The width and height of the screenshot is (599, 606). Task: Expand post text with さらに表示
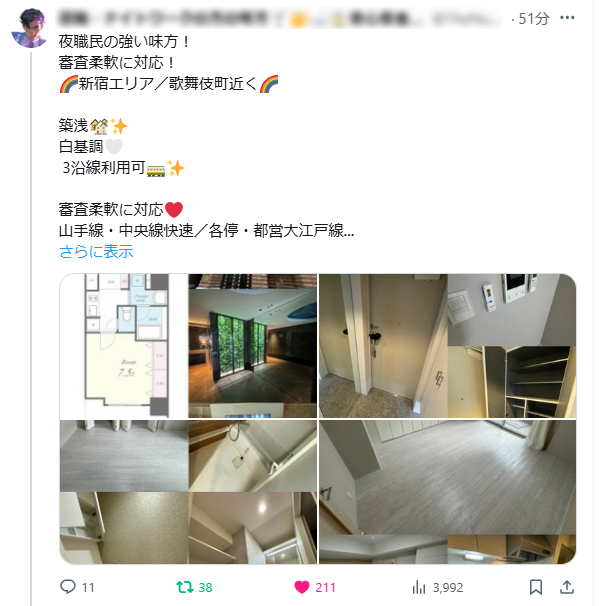[x=96, y=252]
